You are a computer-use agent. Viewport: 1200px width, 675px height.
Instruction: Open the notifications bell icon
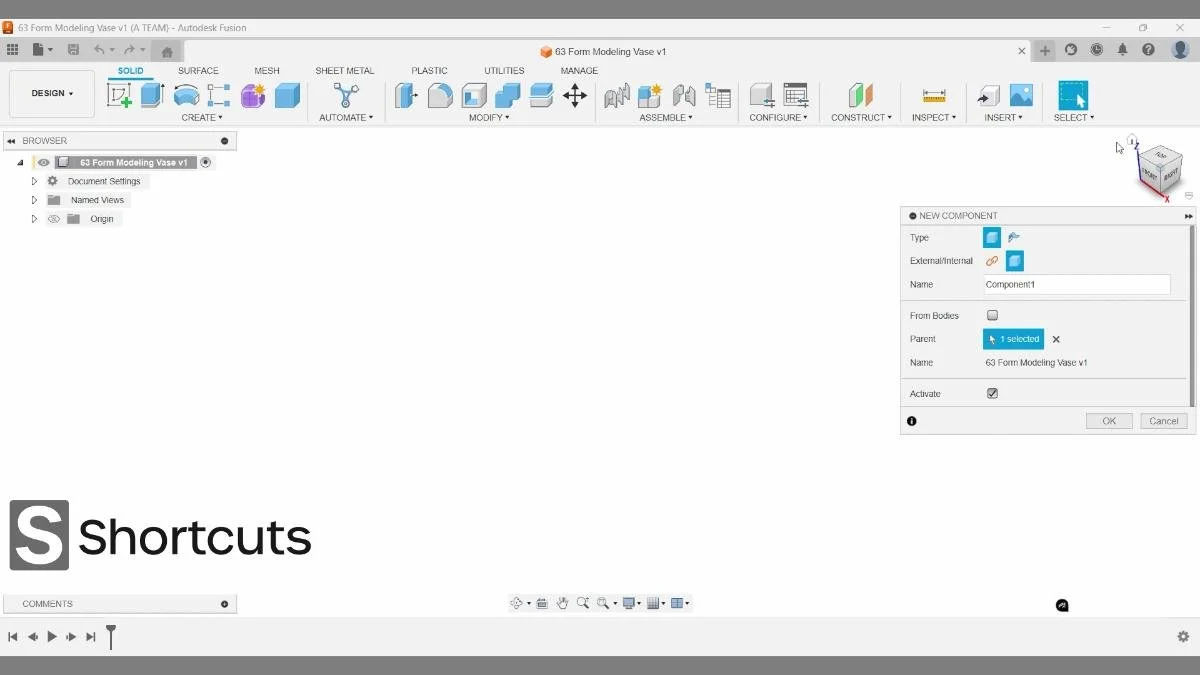(x=1122, y=49)
